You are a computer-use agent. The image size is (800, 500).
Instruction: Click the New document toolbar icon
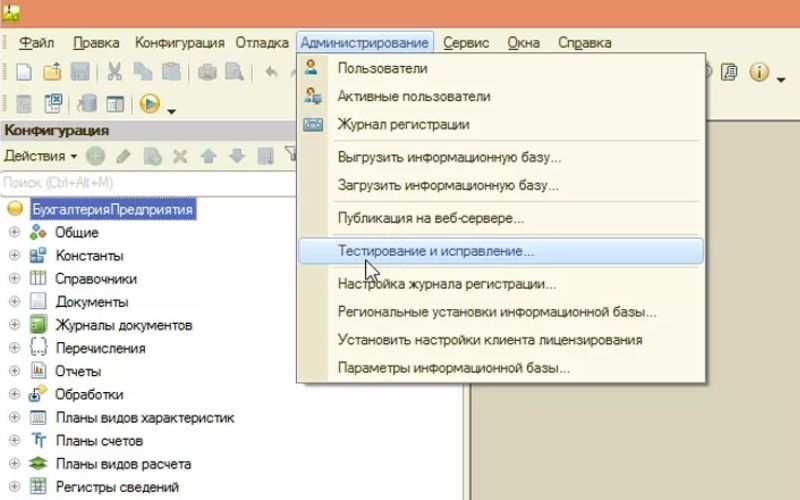pos(23,72)
